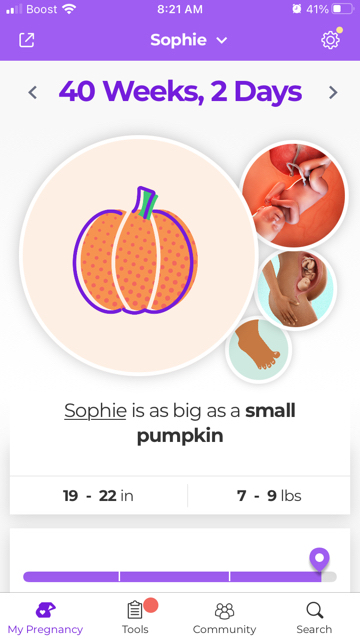The width and height of the screenshot is (360, 640).
Task: Switch to the Community tab
Action: [224, 617]
